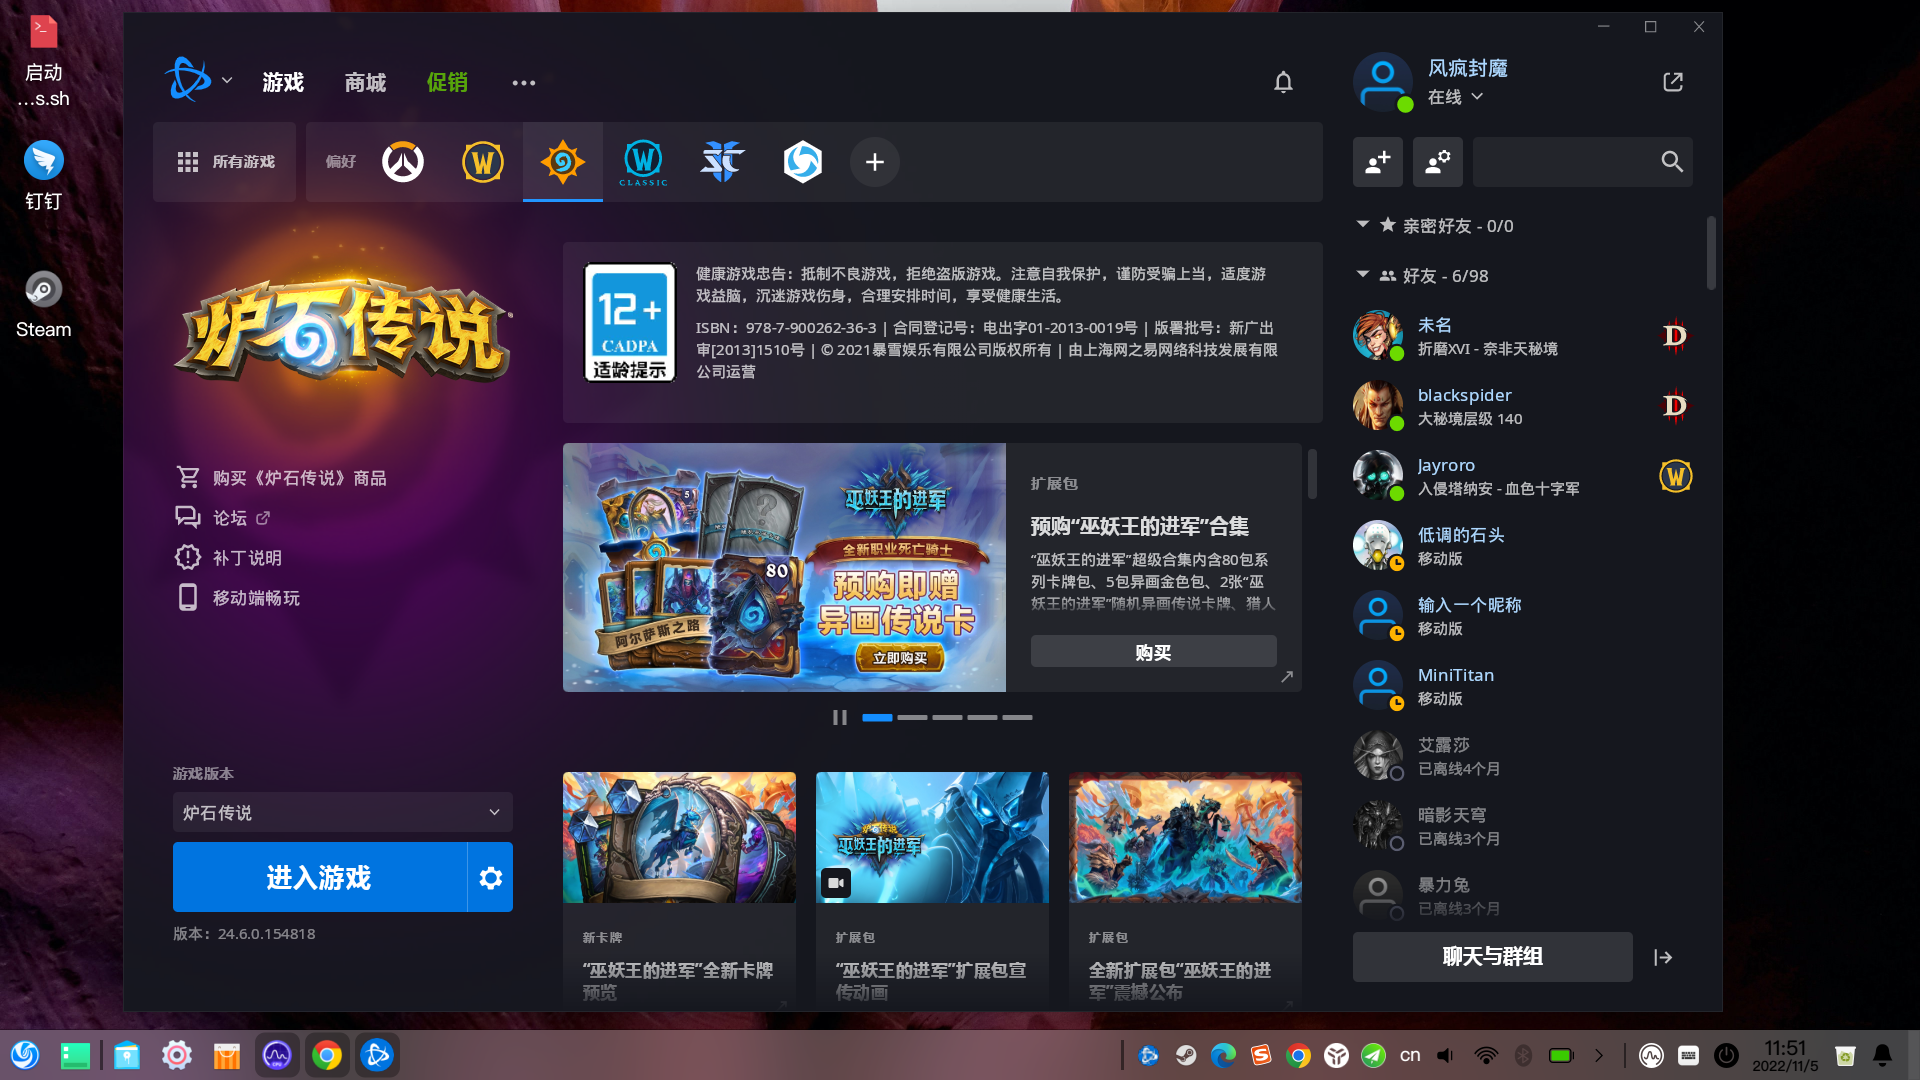Screen dimensions: 1920x1080
Task: Select the Overwatch game icon
Action: pyautogui.click(x=402, y=161)
